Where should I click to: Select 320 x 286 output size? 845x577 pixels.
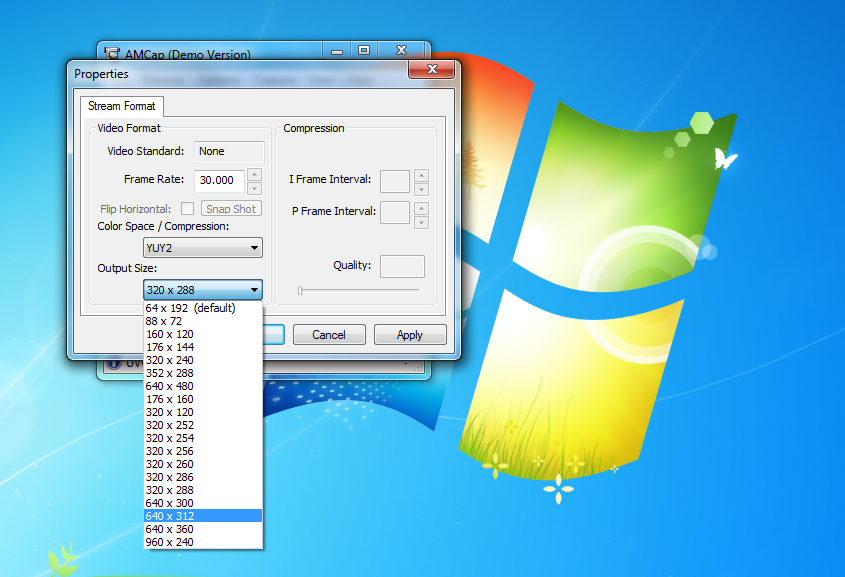click(203, 477)
